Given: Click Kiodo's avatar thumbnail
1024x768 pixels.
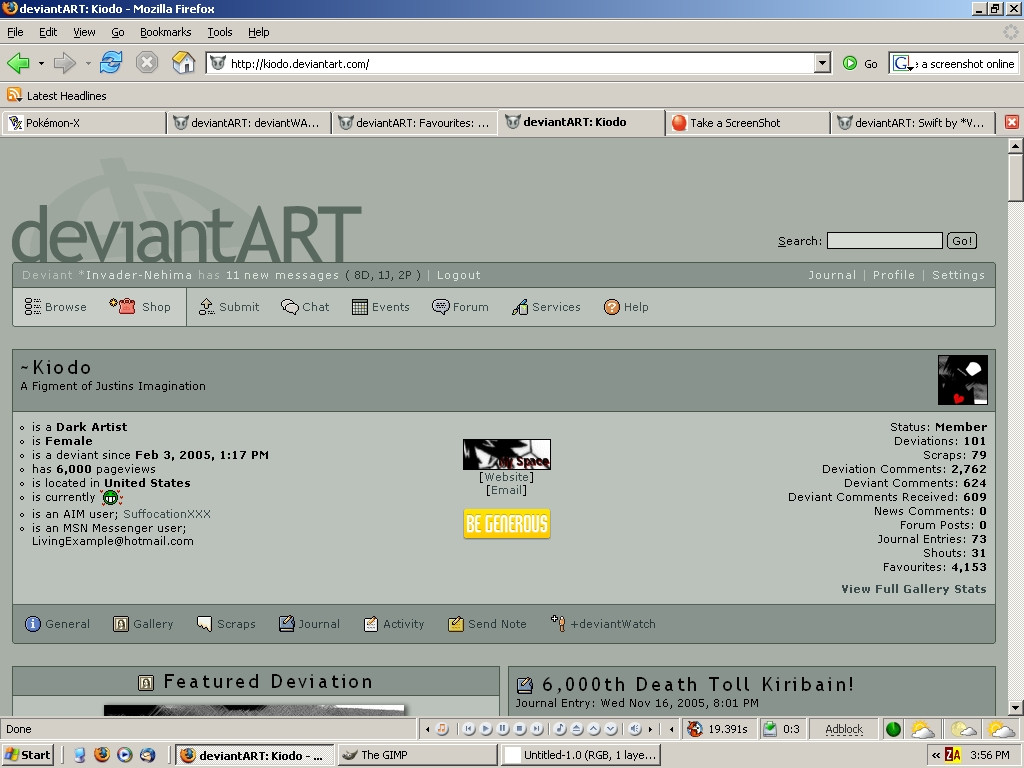Looking at the screenshot, I should tap(963, 380).
